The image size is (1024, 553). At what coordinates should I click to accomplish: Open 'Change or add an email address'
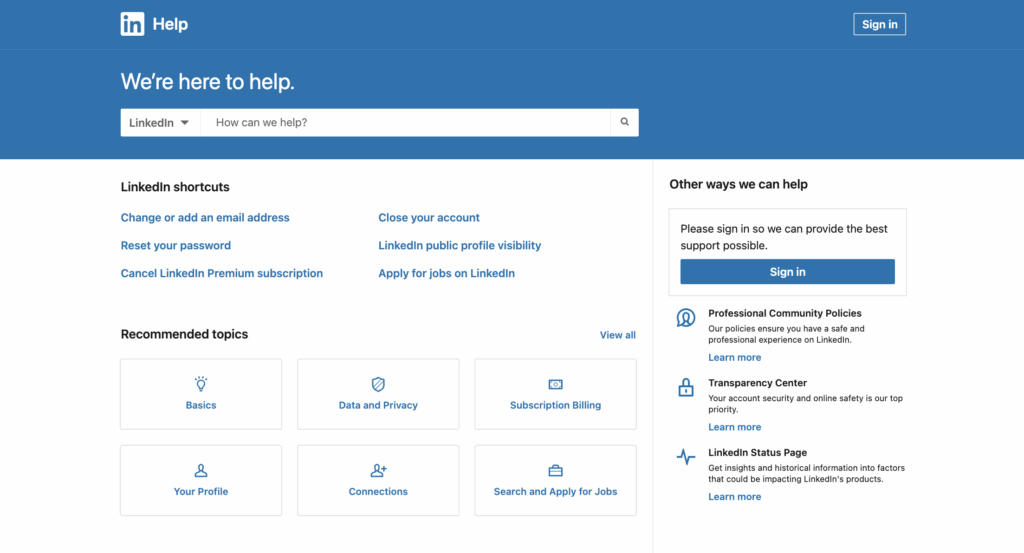pyautogui.click(x=205, y=217)
